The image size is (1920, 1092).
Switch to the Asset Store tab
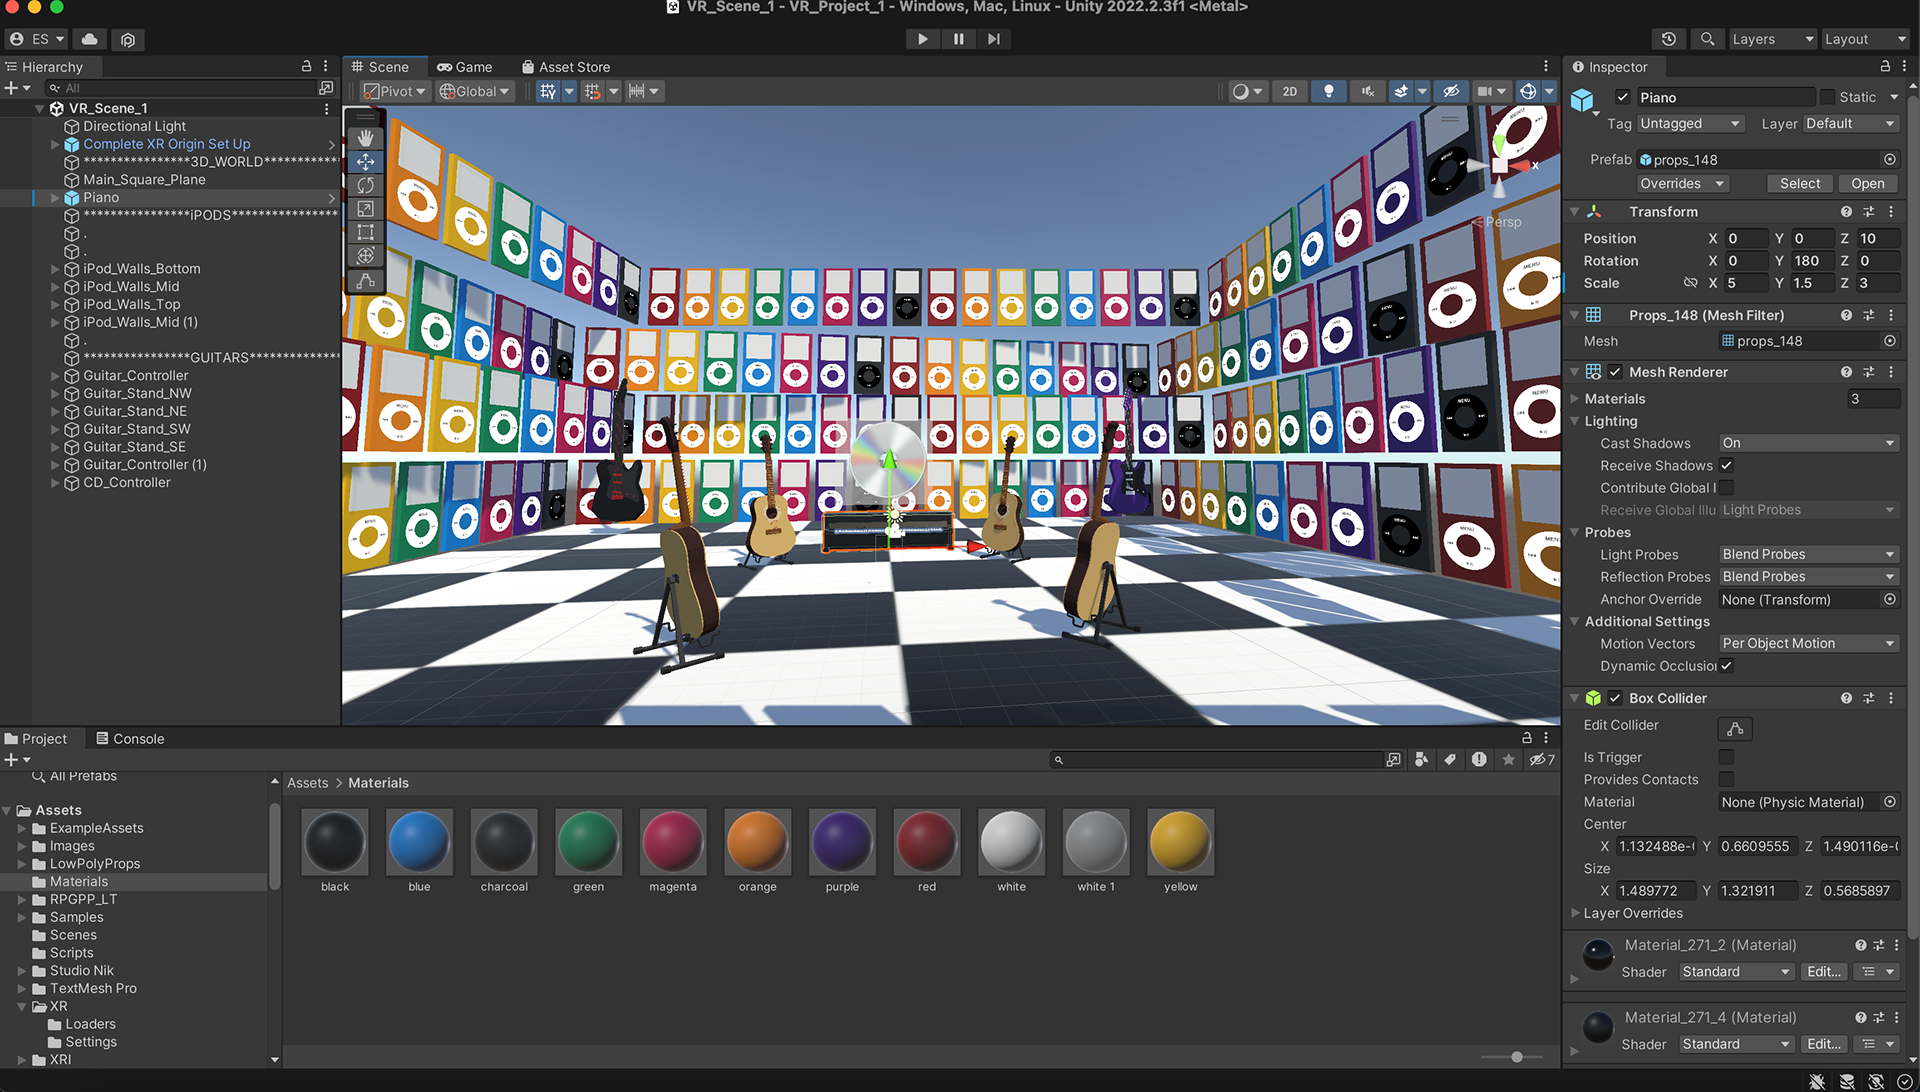pos(566,67)
